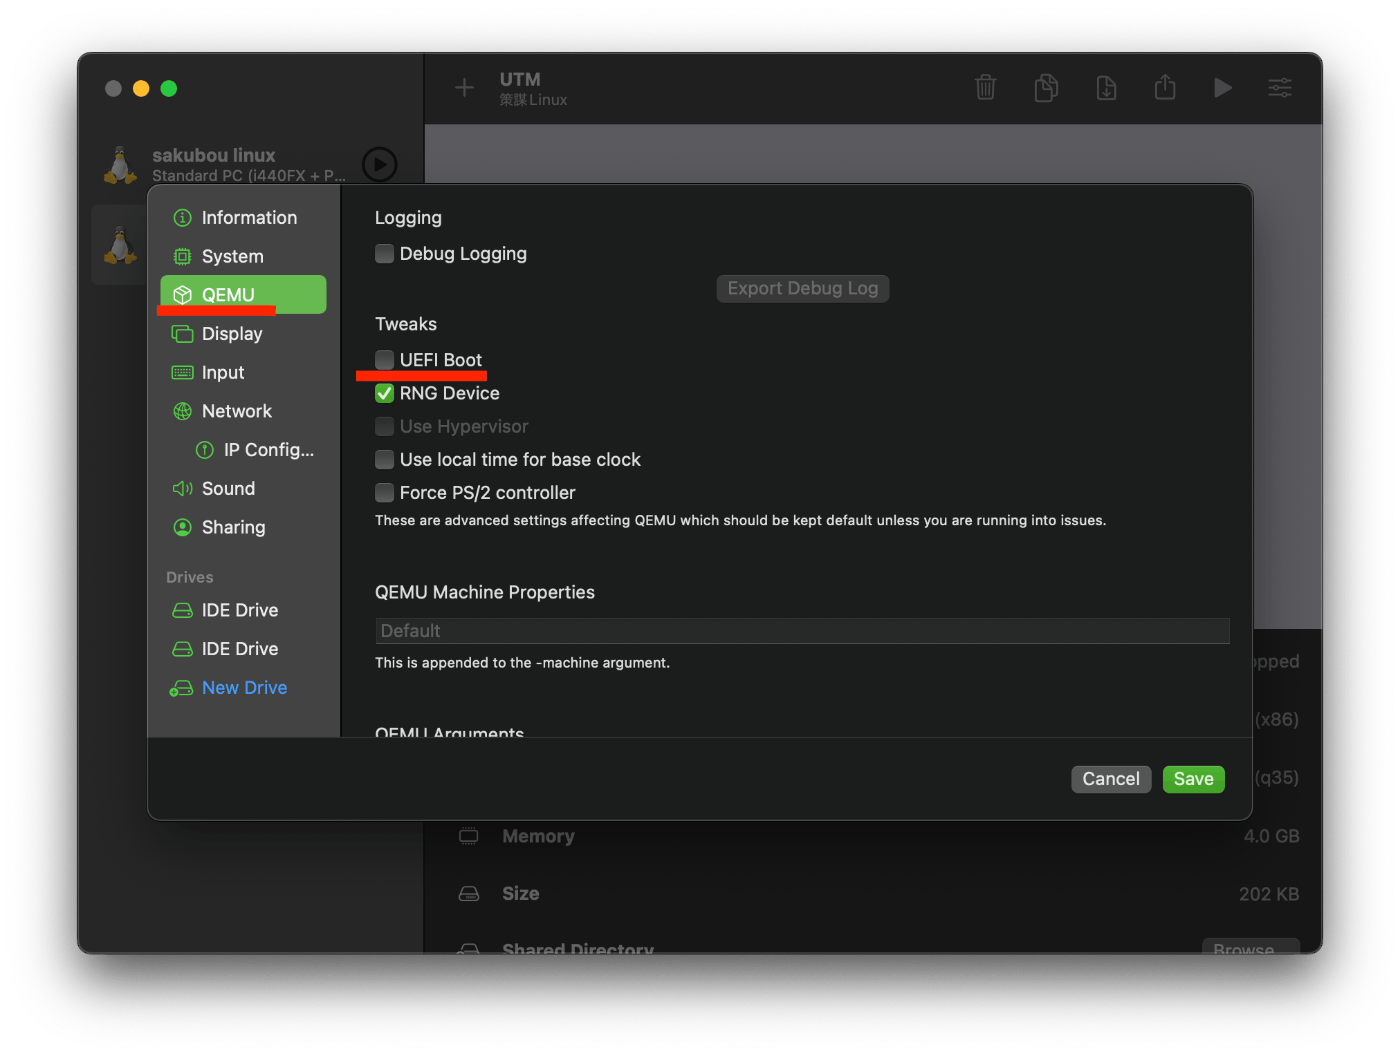Click the Display monitor icon

click(x=182, y=334)
